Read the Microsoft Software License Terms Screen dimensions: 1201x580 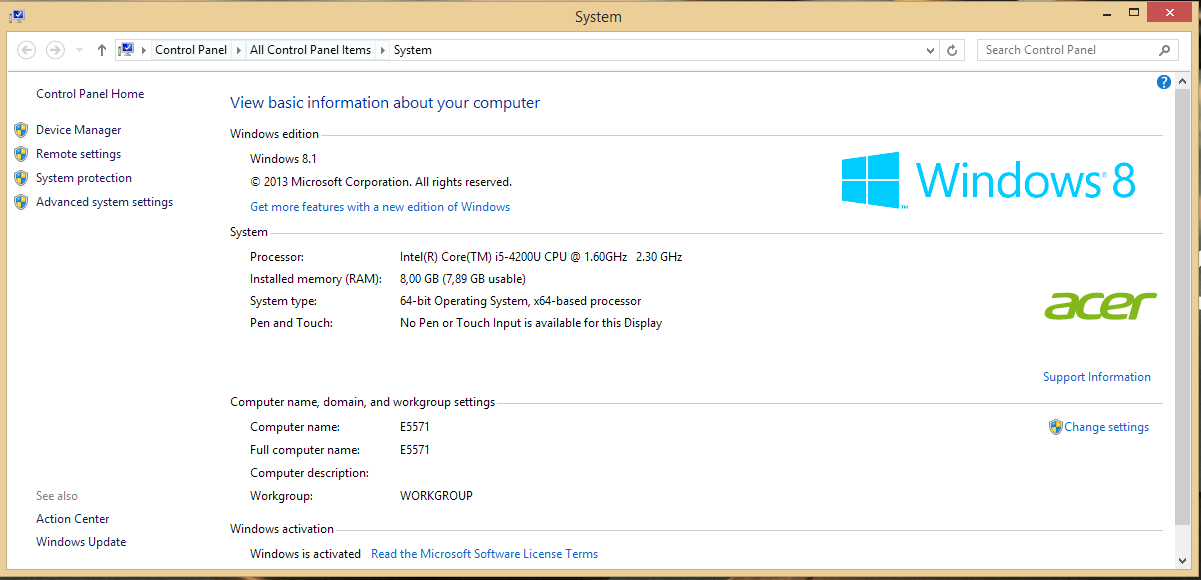pyautogui.click(x=484, y=553)
